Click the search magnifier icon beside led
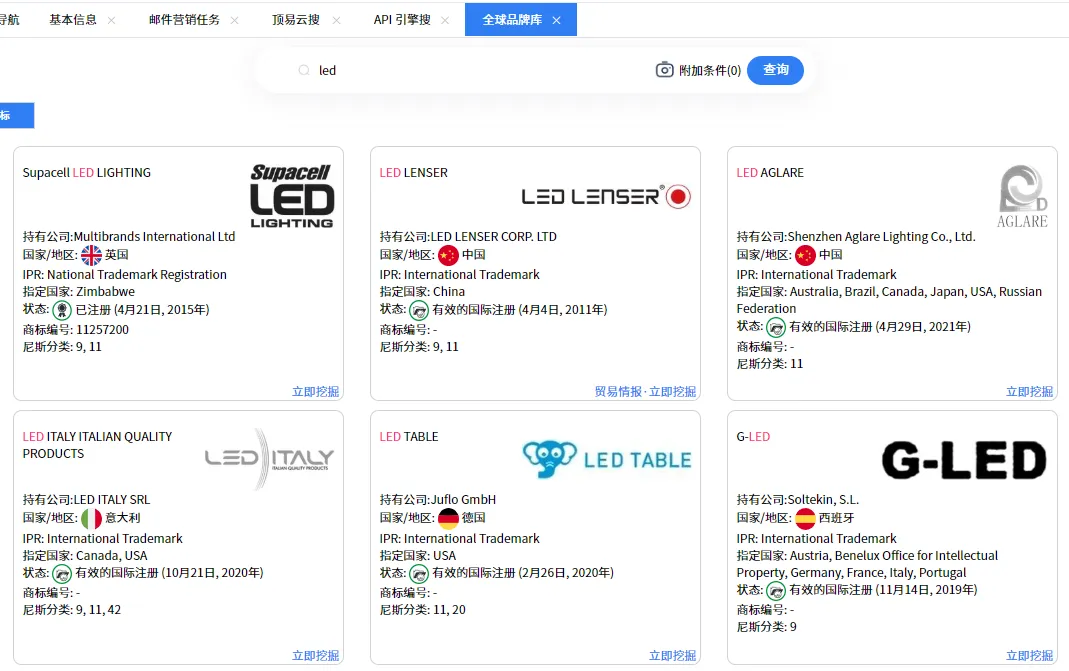The height and width of the screenshot is (671, 1069). [x=304, y=70]
